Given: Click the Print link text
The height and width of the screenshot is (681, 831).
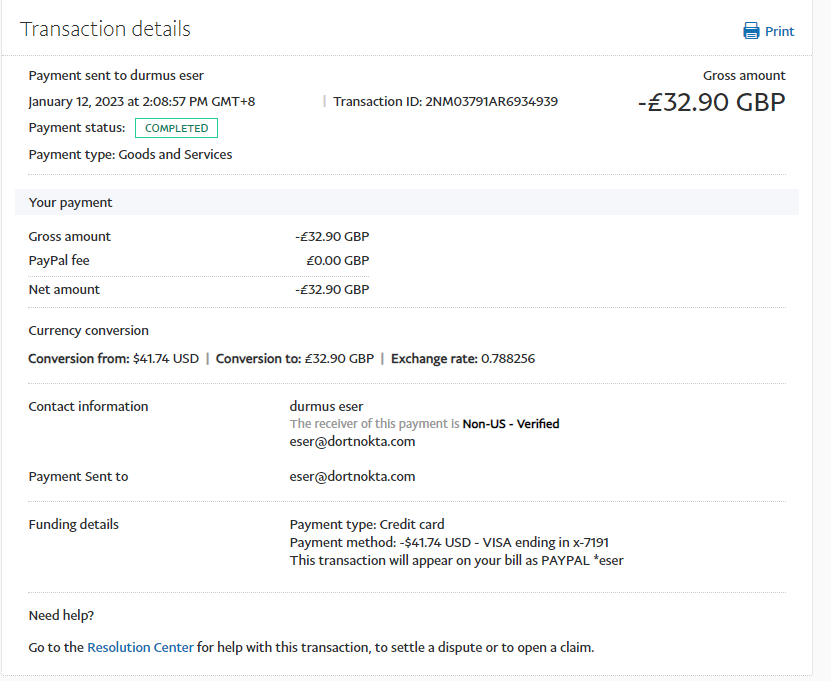Looking at the screenshot, I should (779, 31).
